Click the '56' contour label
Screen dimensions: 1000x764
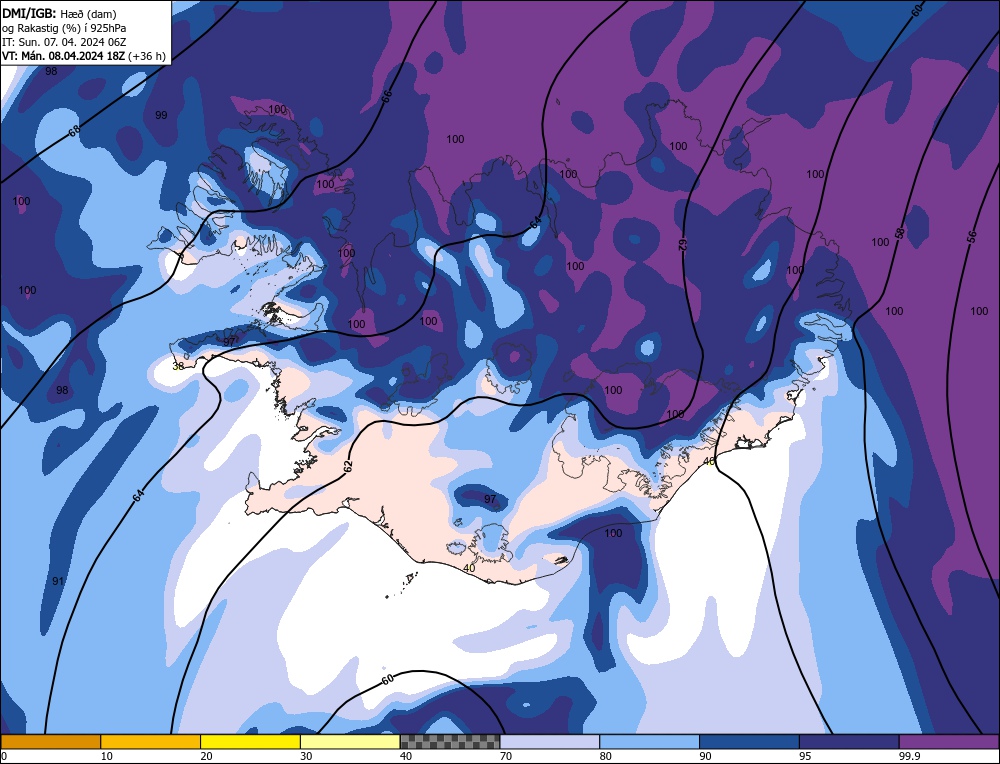pos(971,237)
